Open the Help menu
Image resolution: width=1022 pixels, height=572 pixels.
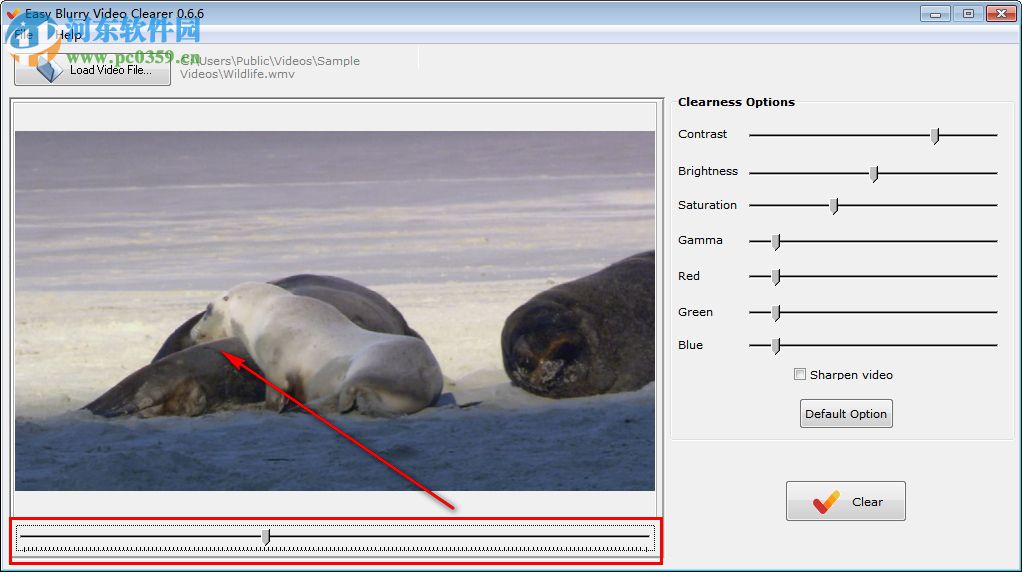pyautogui.click(x=68, y=35)
